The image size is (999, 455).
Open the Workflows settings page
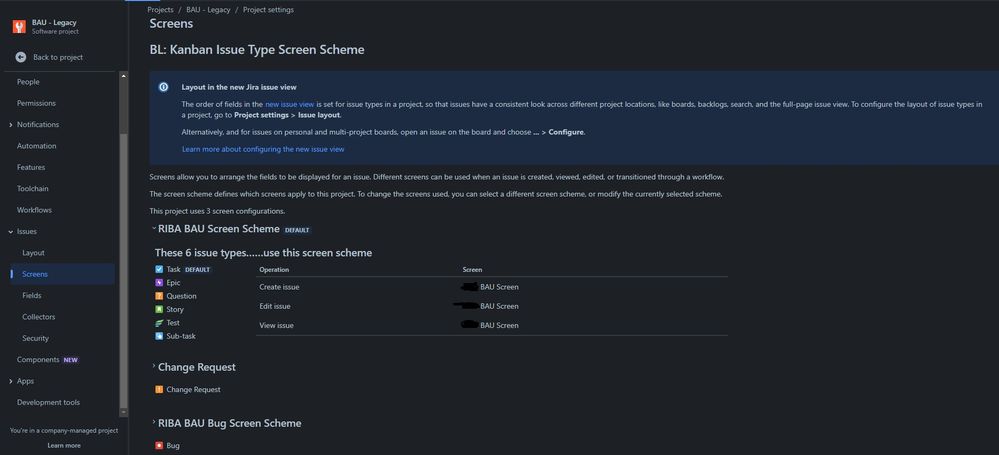[34, 210]
